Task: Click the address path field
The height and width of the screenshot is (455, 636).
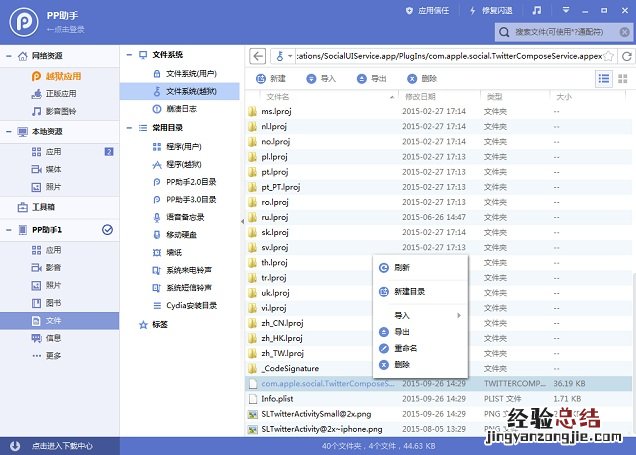Action: click(x=448, y=56)
